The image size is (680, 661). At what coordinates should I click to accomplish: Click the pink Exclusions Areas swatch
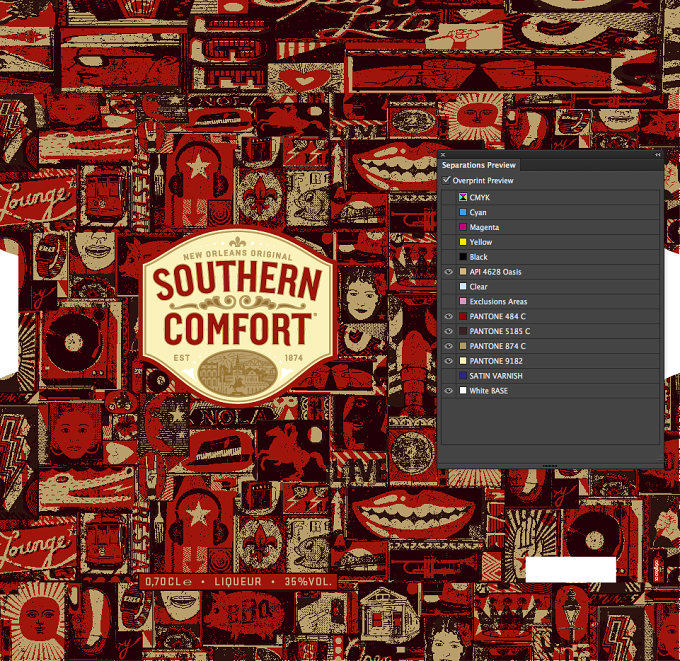click(463, 301)
